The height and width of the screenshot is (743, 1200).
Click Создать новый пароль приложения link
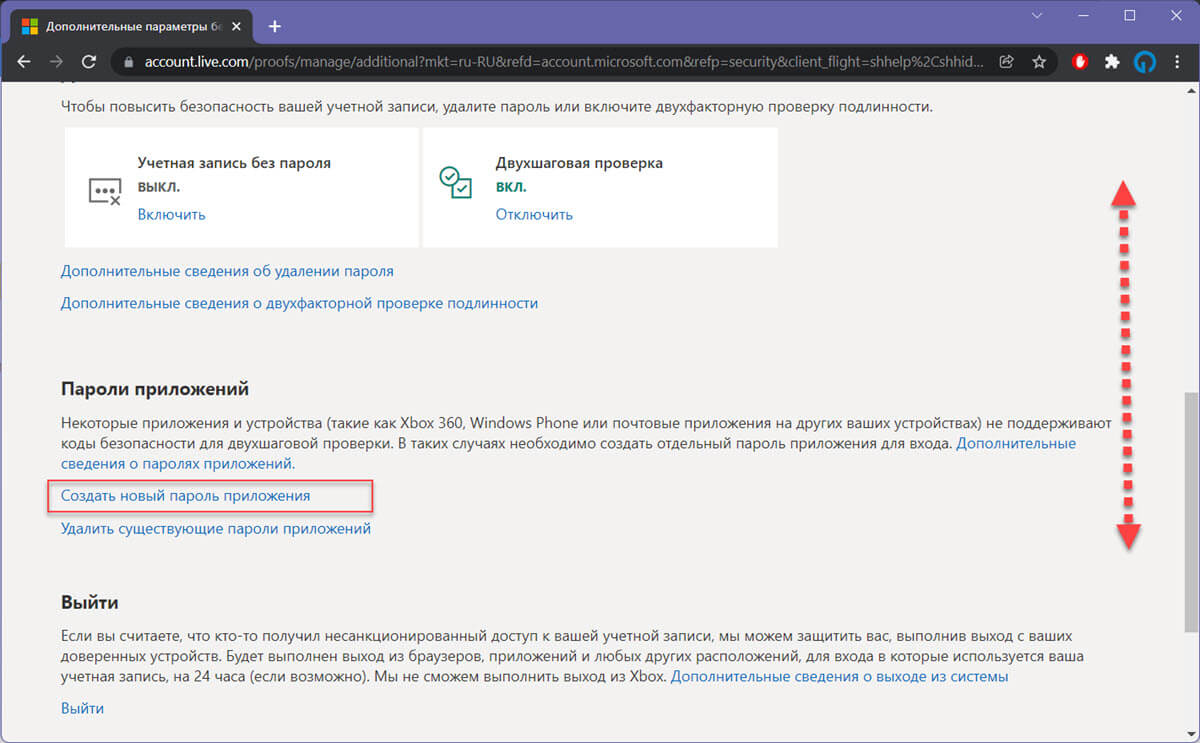[x=185, y=495]
